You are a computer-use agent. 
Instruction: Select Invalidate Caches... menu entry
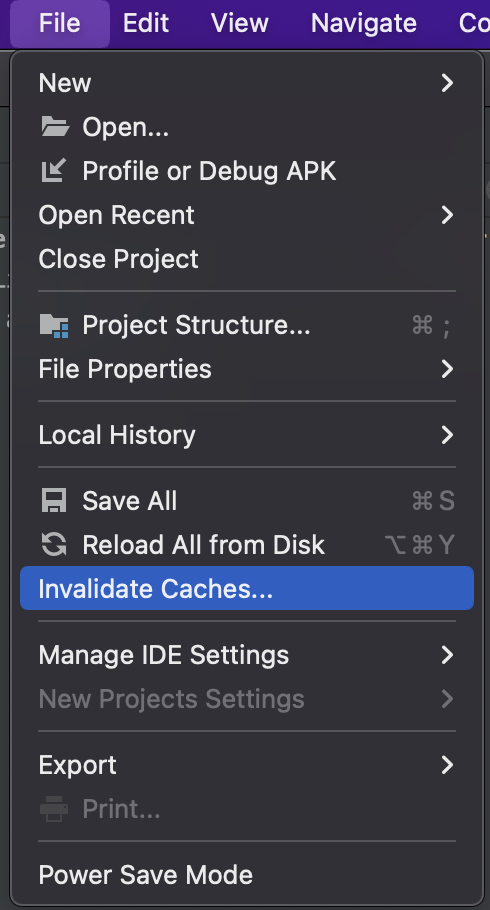pos(247,588)
